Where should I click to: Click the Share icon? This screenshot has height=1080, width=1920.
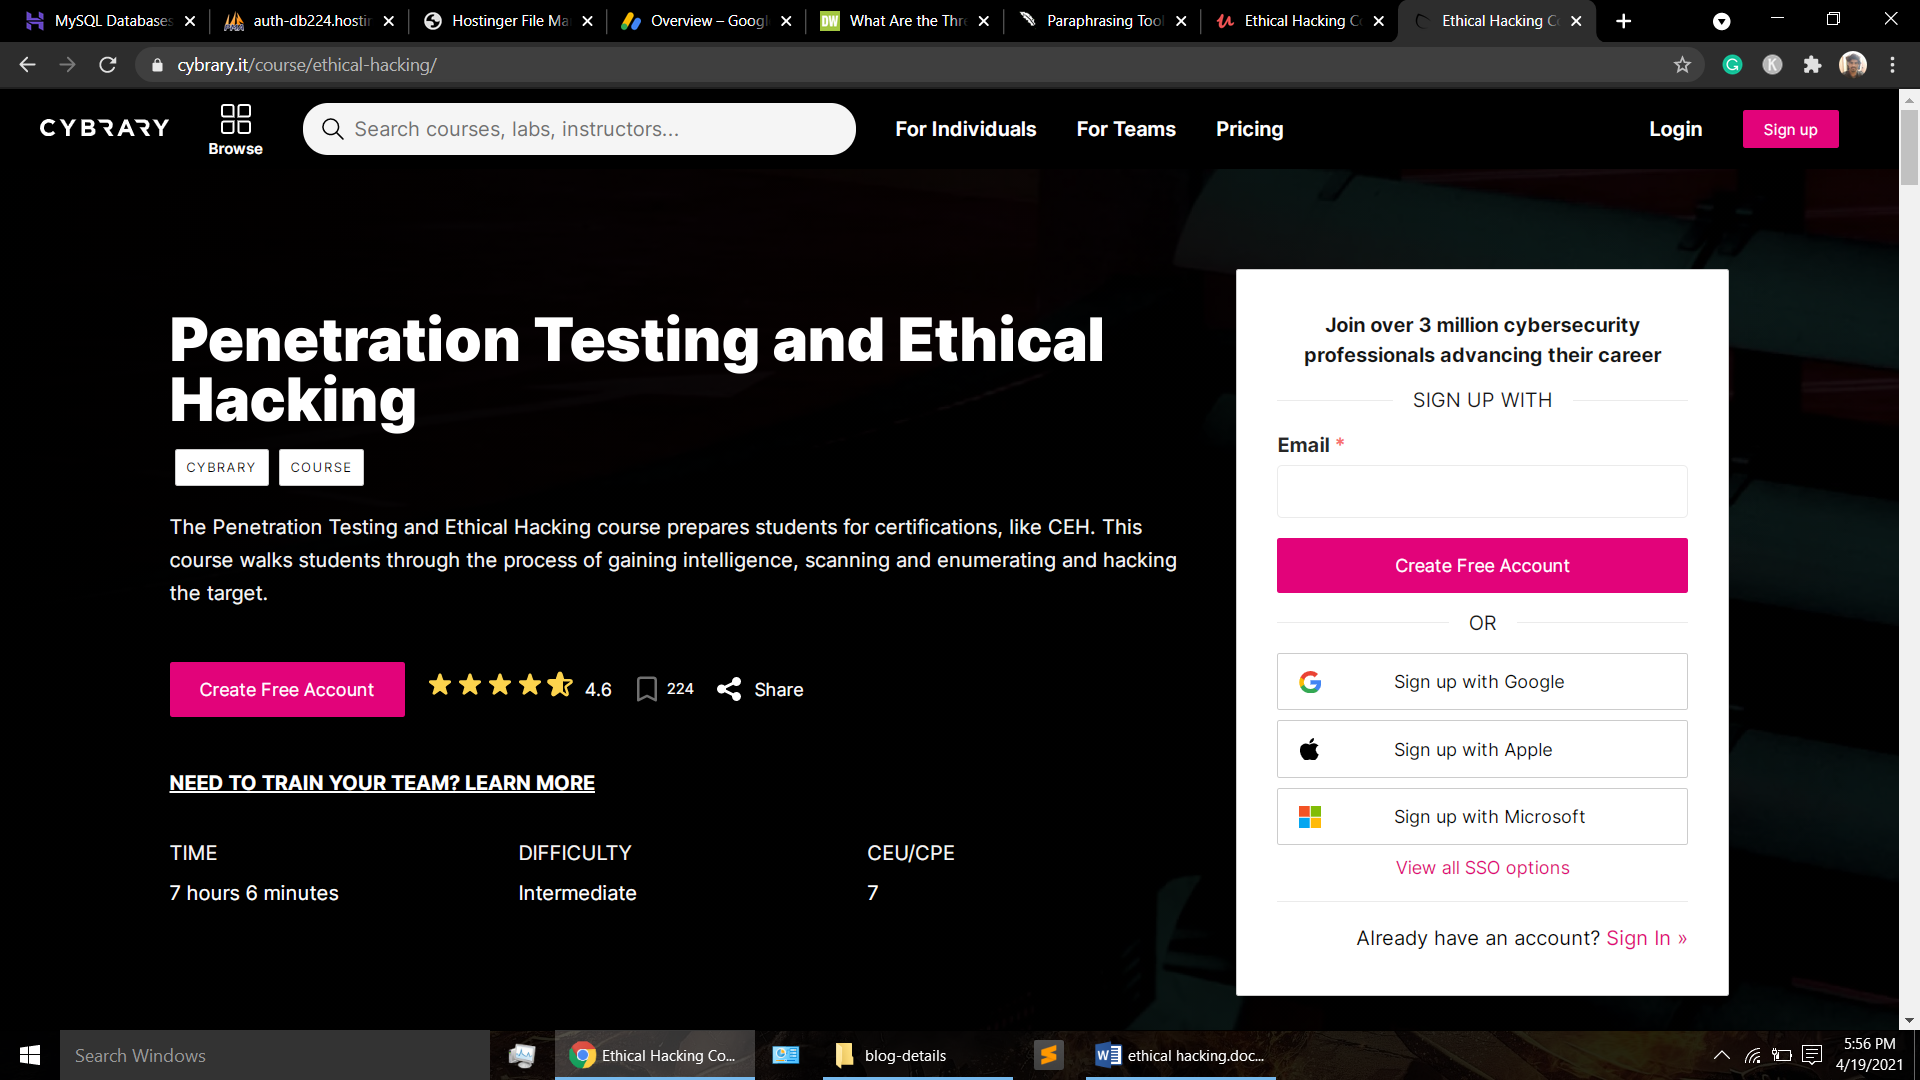coord(729,689)
